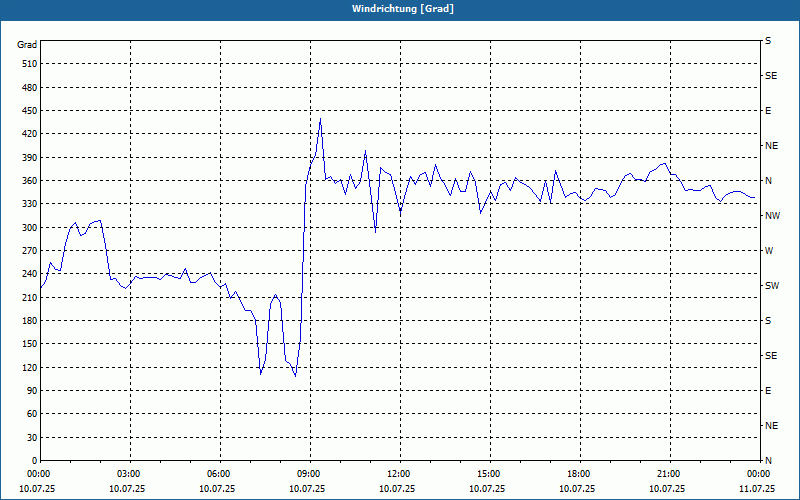Click the 10.07.25 date under 21:00
Viewport: 800px width, 500px height.
click(x=667, y=488)
